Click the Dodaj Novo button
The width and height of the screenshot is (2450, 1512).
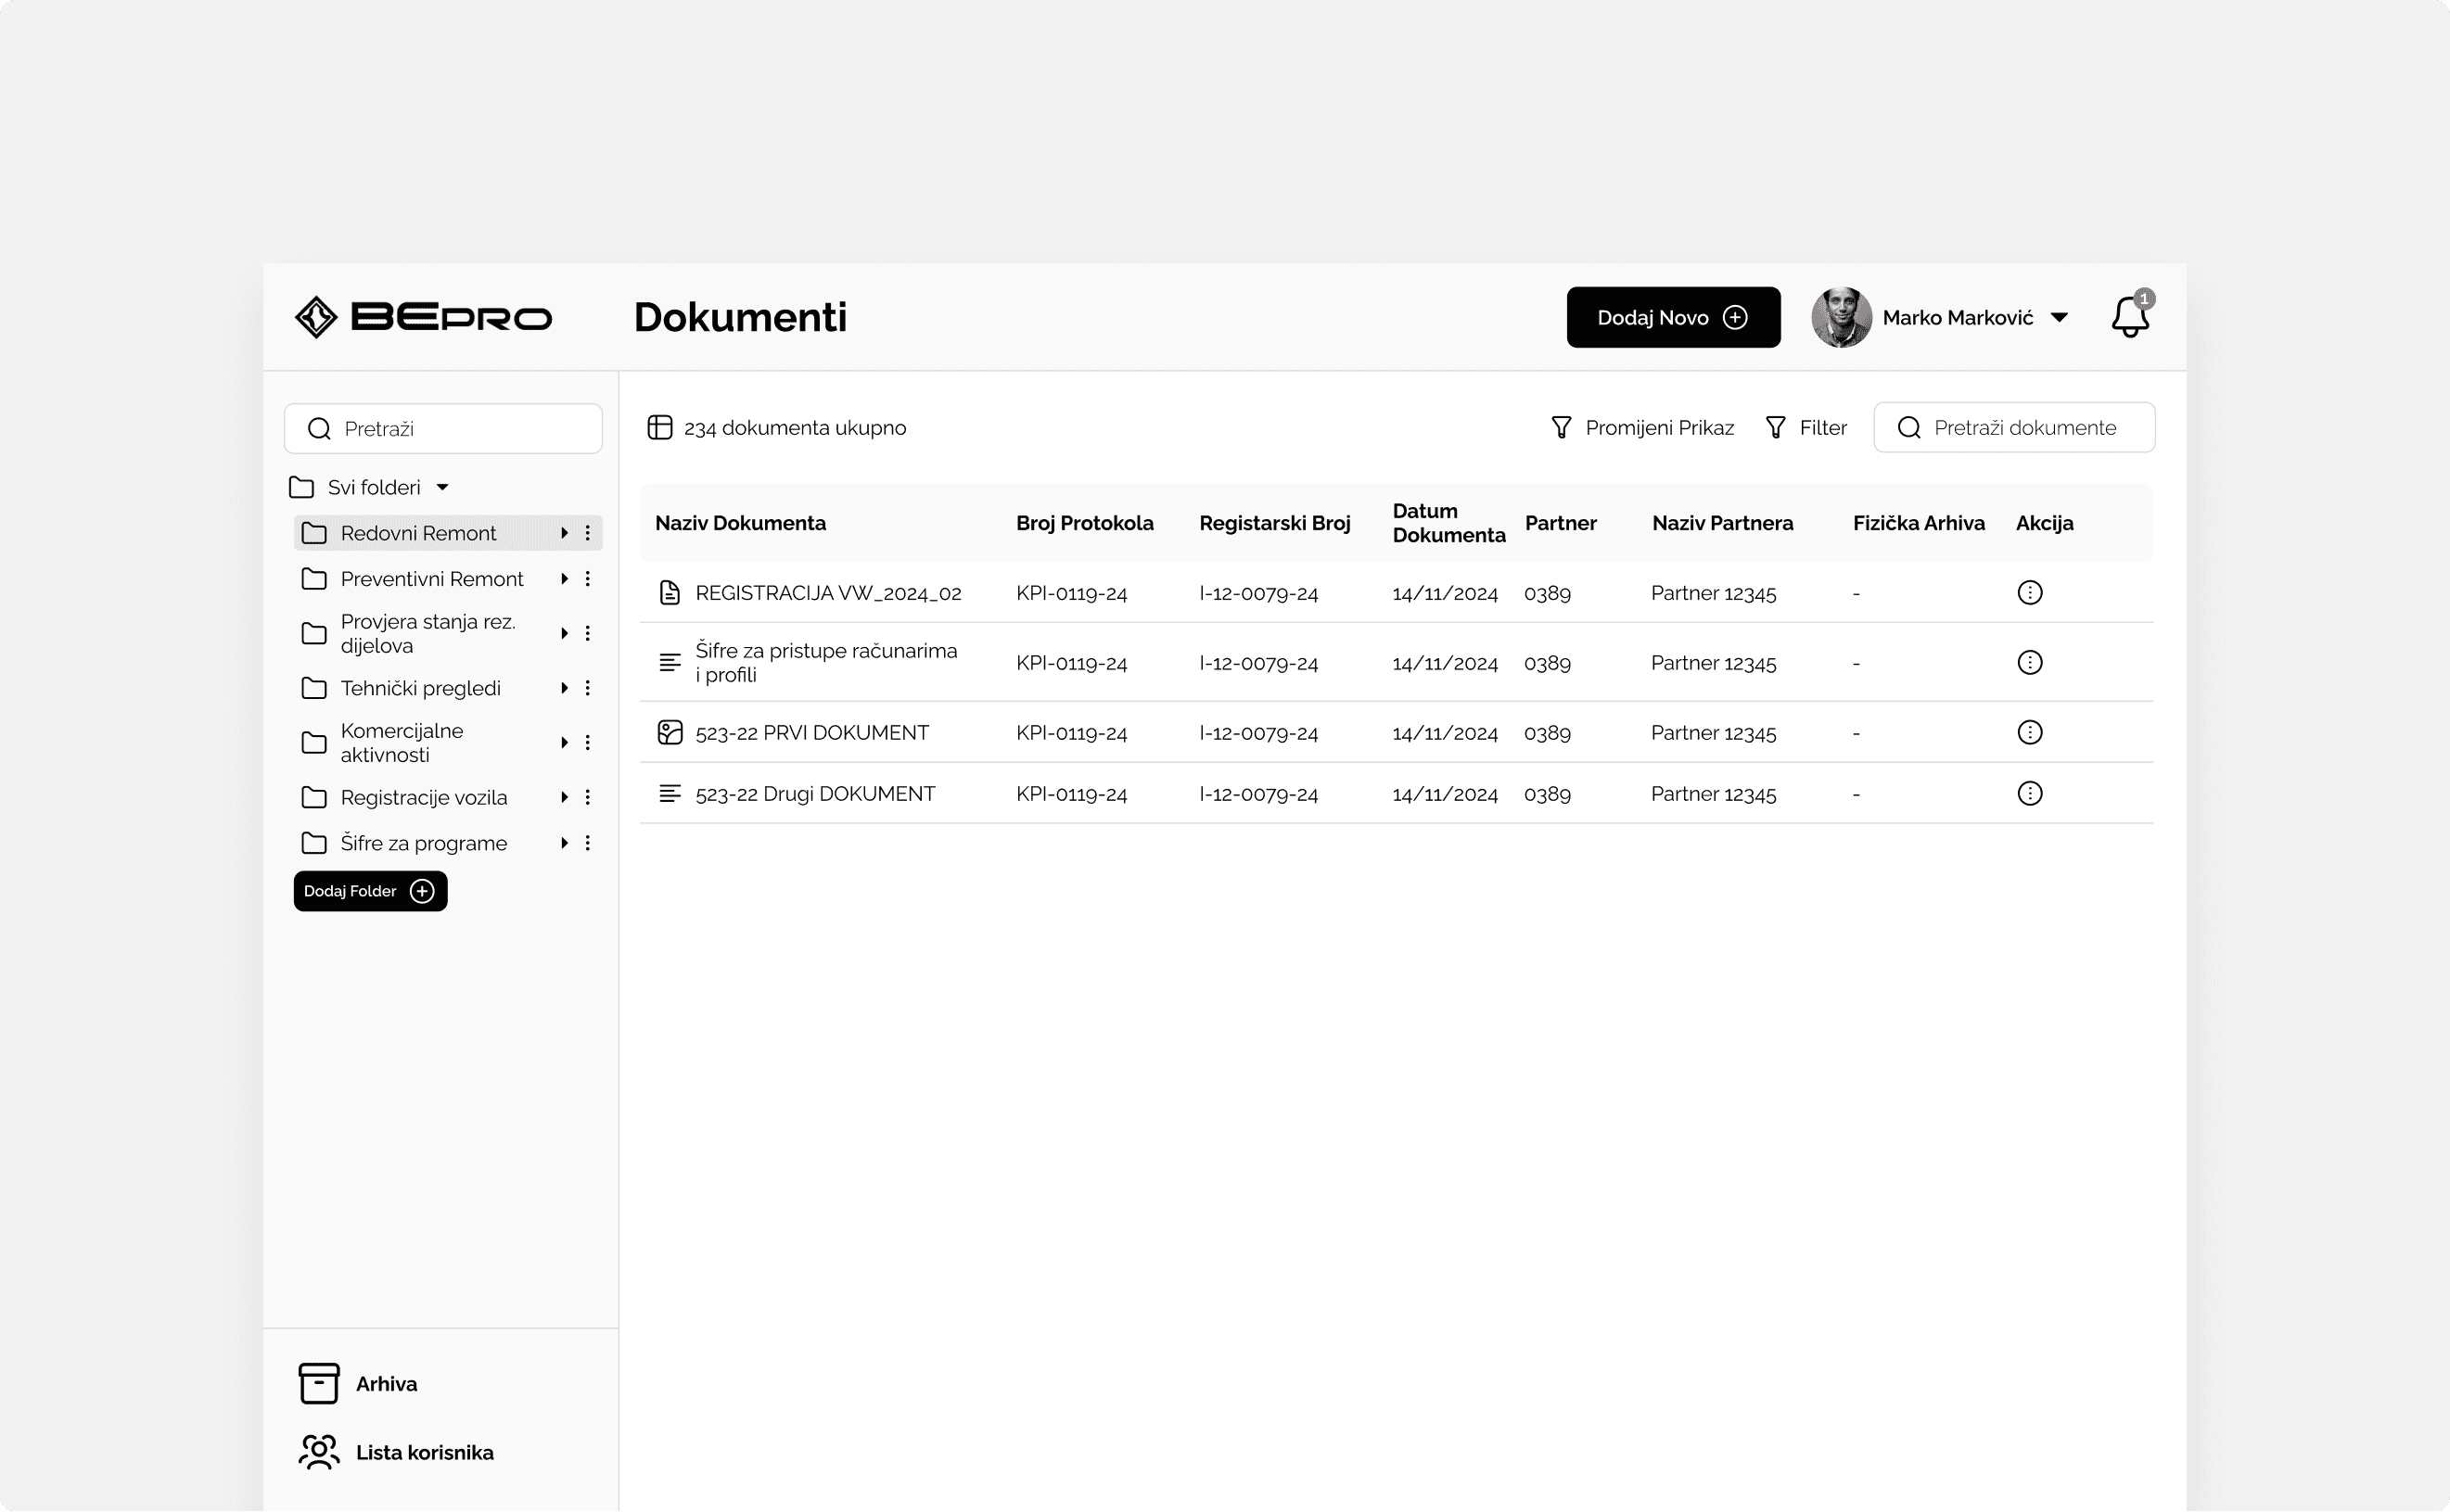pos(1672,317)
